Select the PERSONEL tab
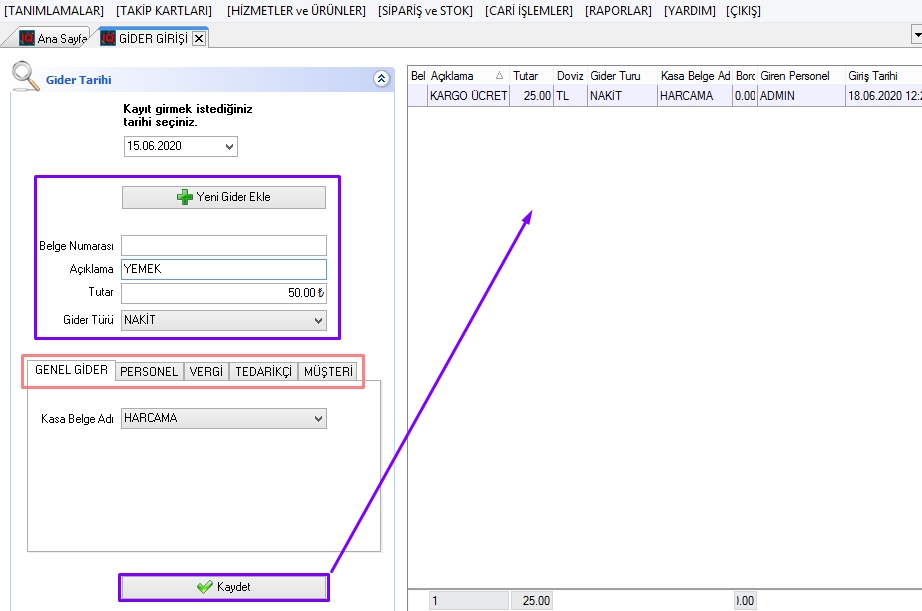 (x=149, y=371)
